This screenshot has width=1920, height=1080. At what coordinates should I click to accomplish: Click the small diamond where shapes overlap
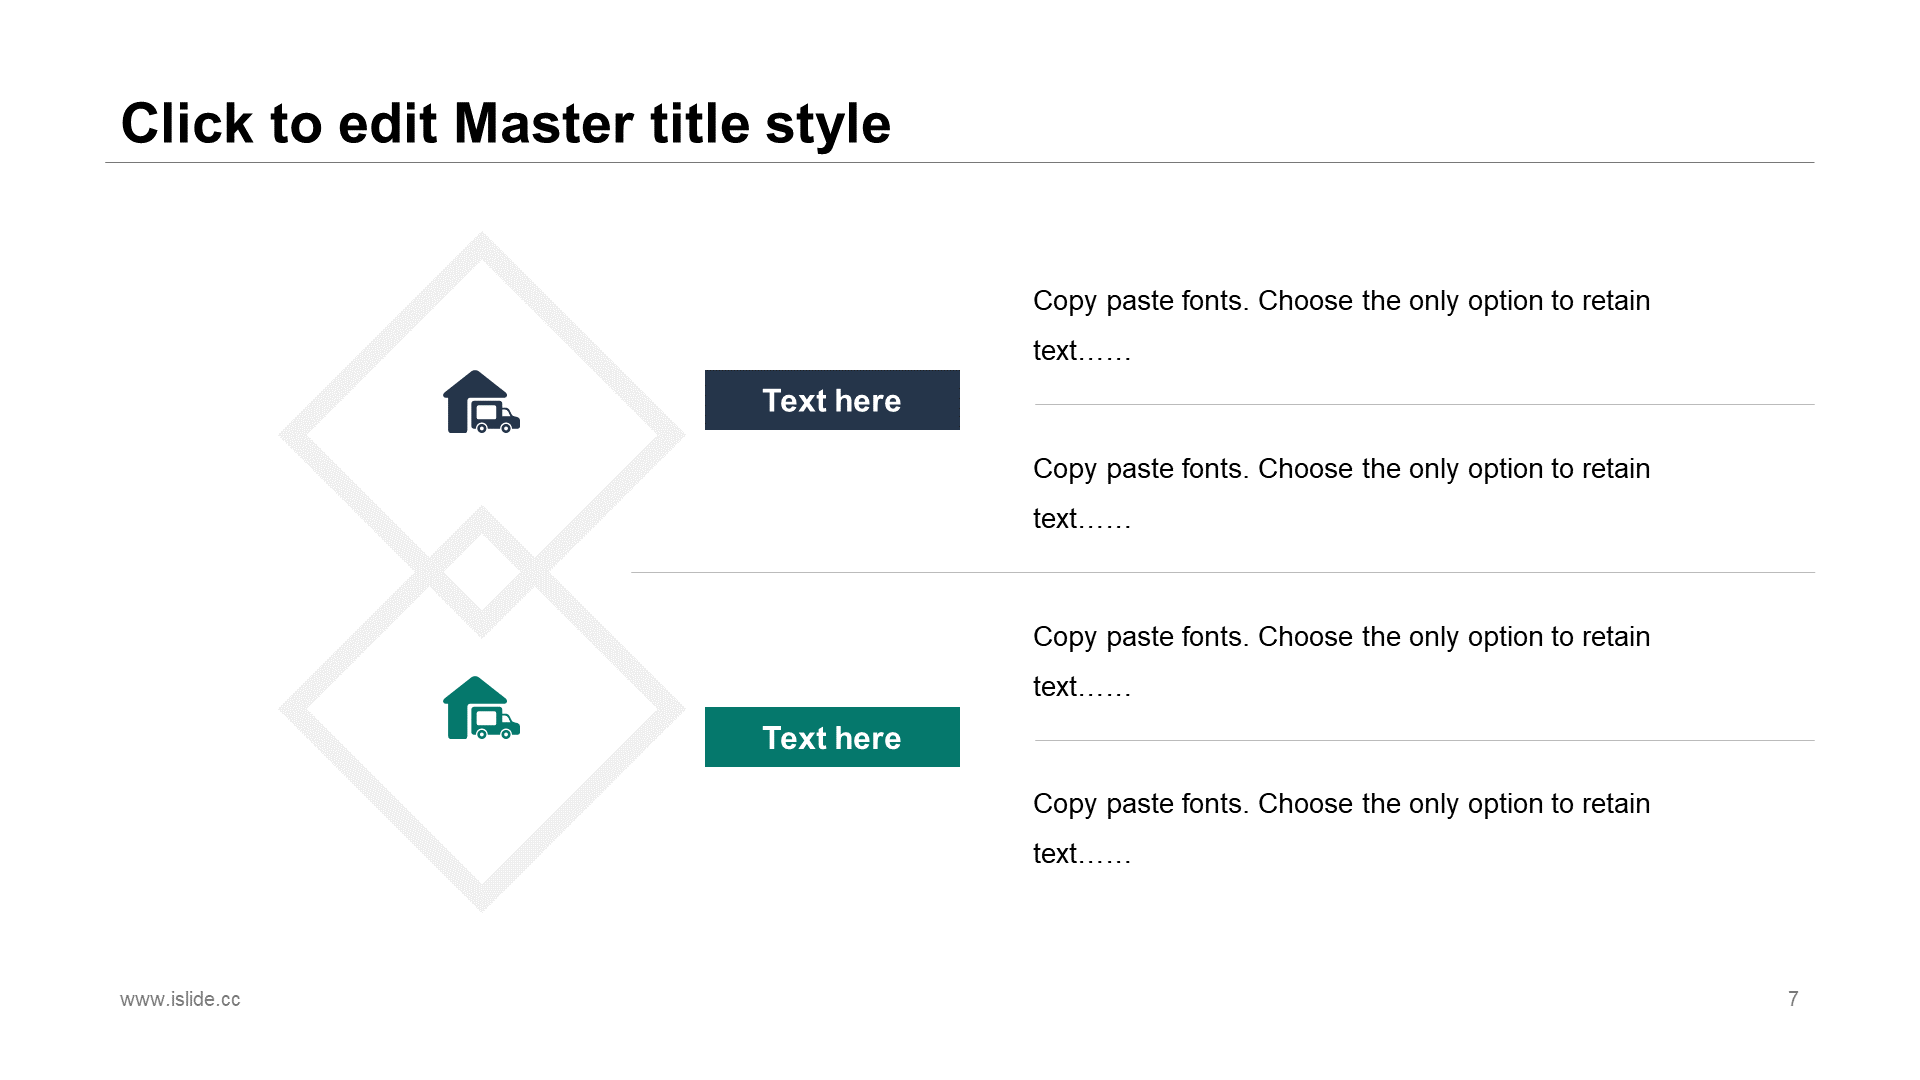pos(482,572)
